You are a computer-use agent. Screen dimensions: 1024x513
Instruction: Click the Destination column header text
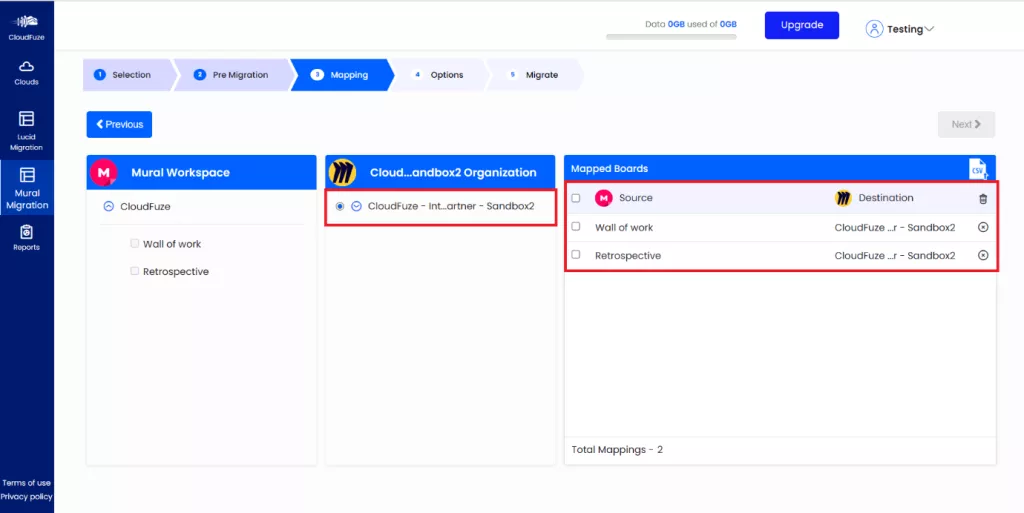(886, 198)
